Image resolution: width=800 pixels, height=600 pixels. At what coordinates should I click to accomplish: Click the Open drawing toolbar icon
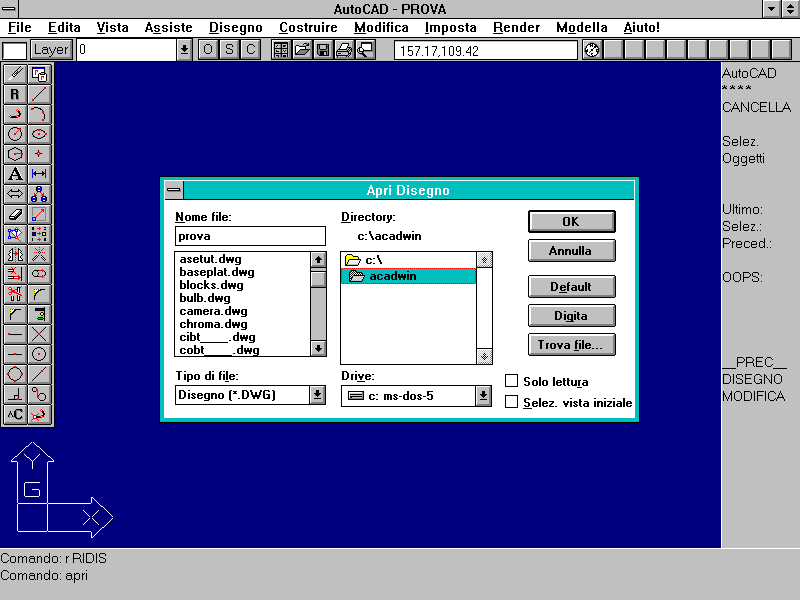coord(302,49)
